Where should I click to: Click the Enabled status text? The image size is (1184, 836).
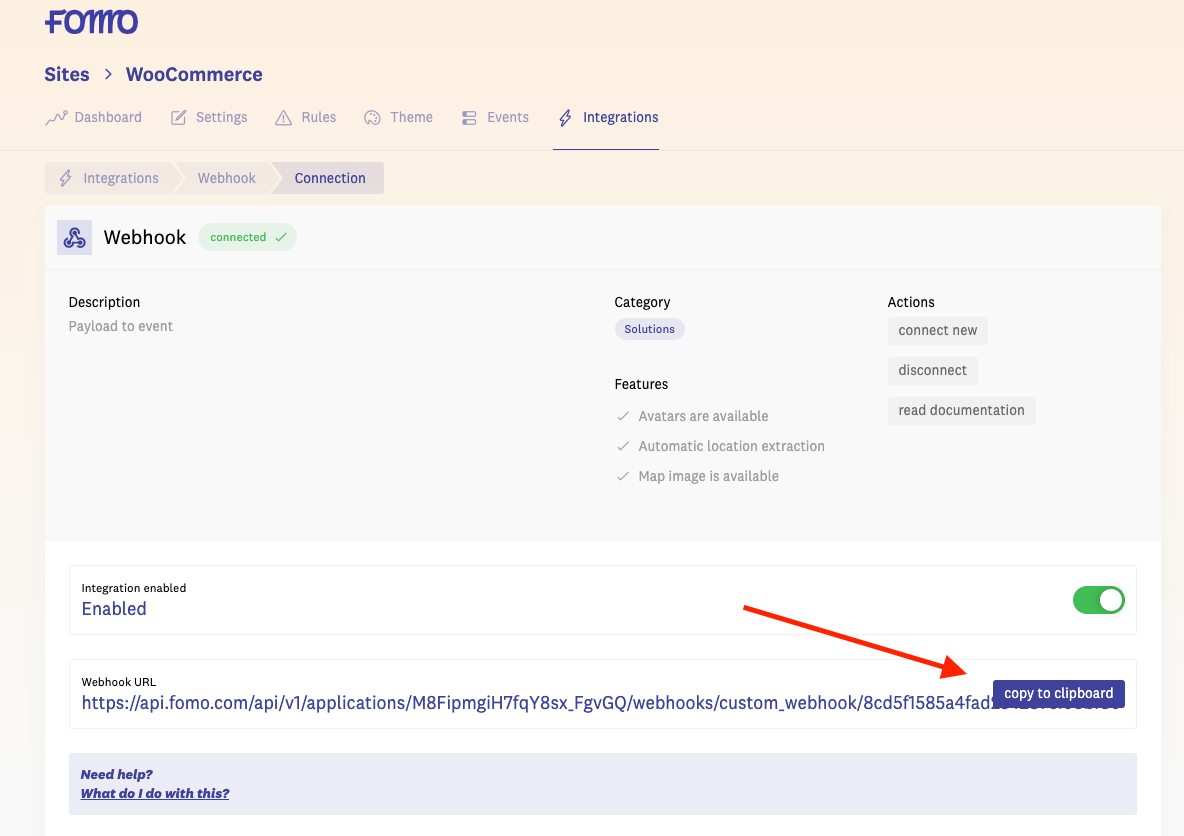114,609
